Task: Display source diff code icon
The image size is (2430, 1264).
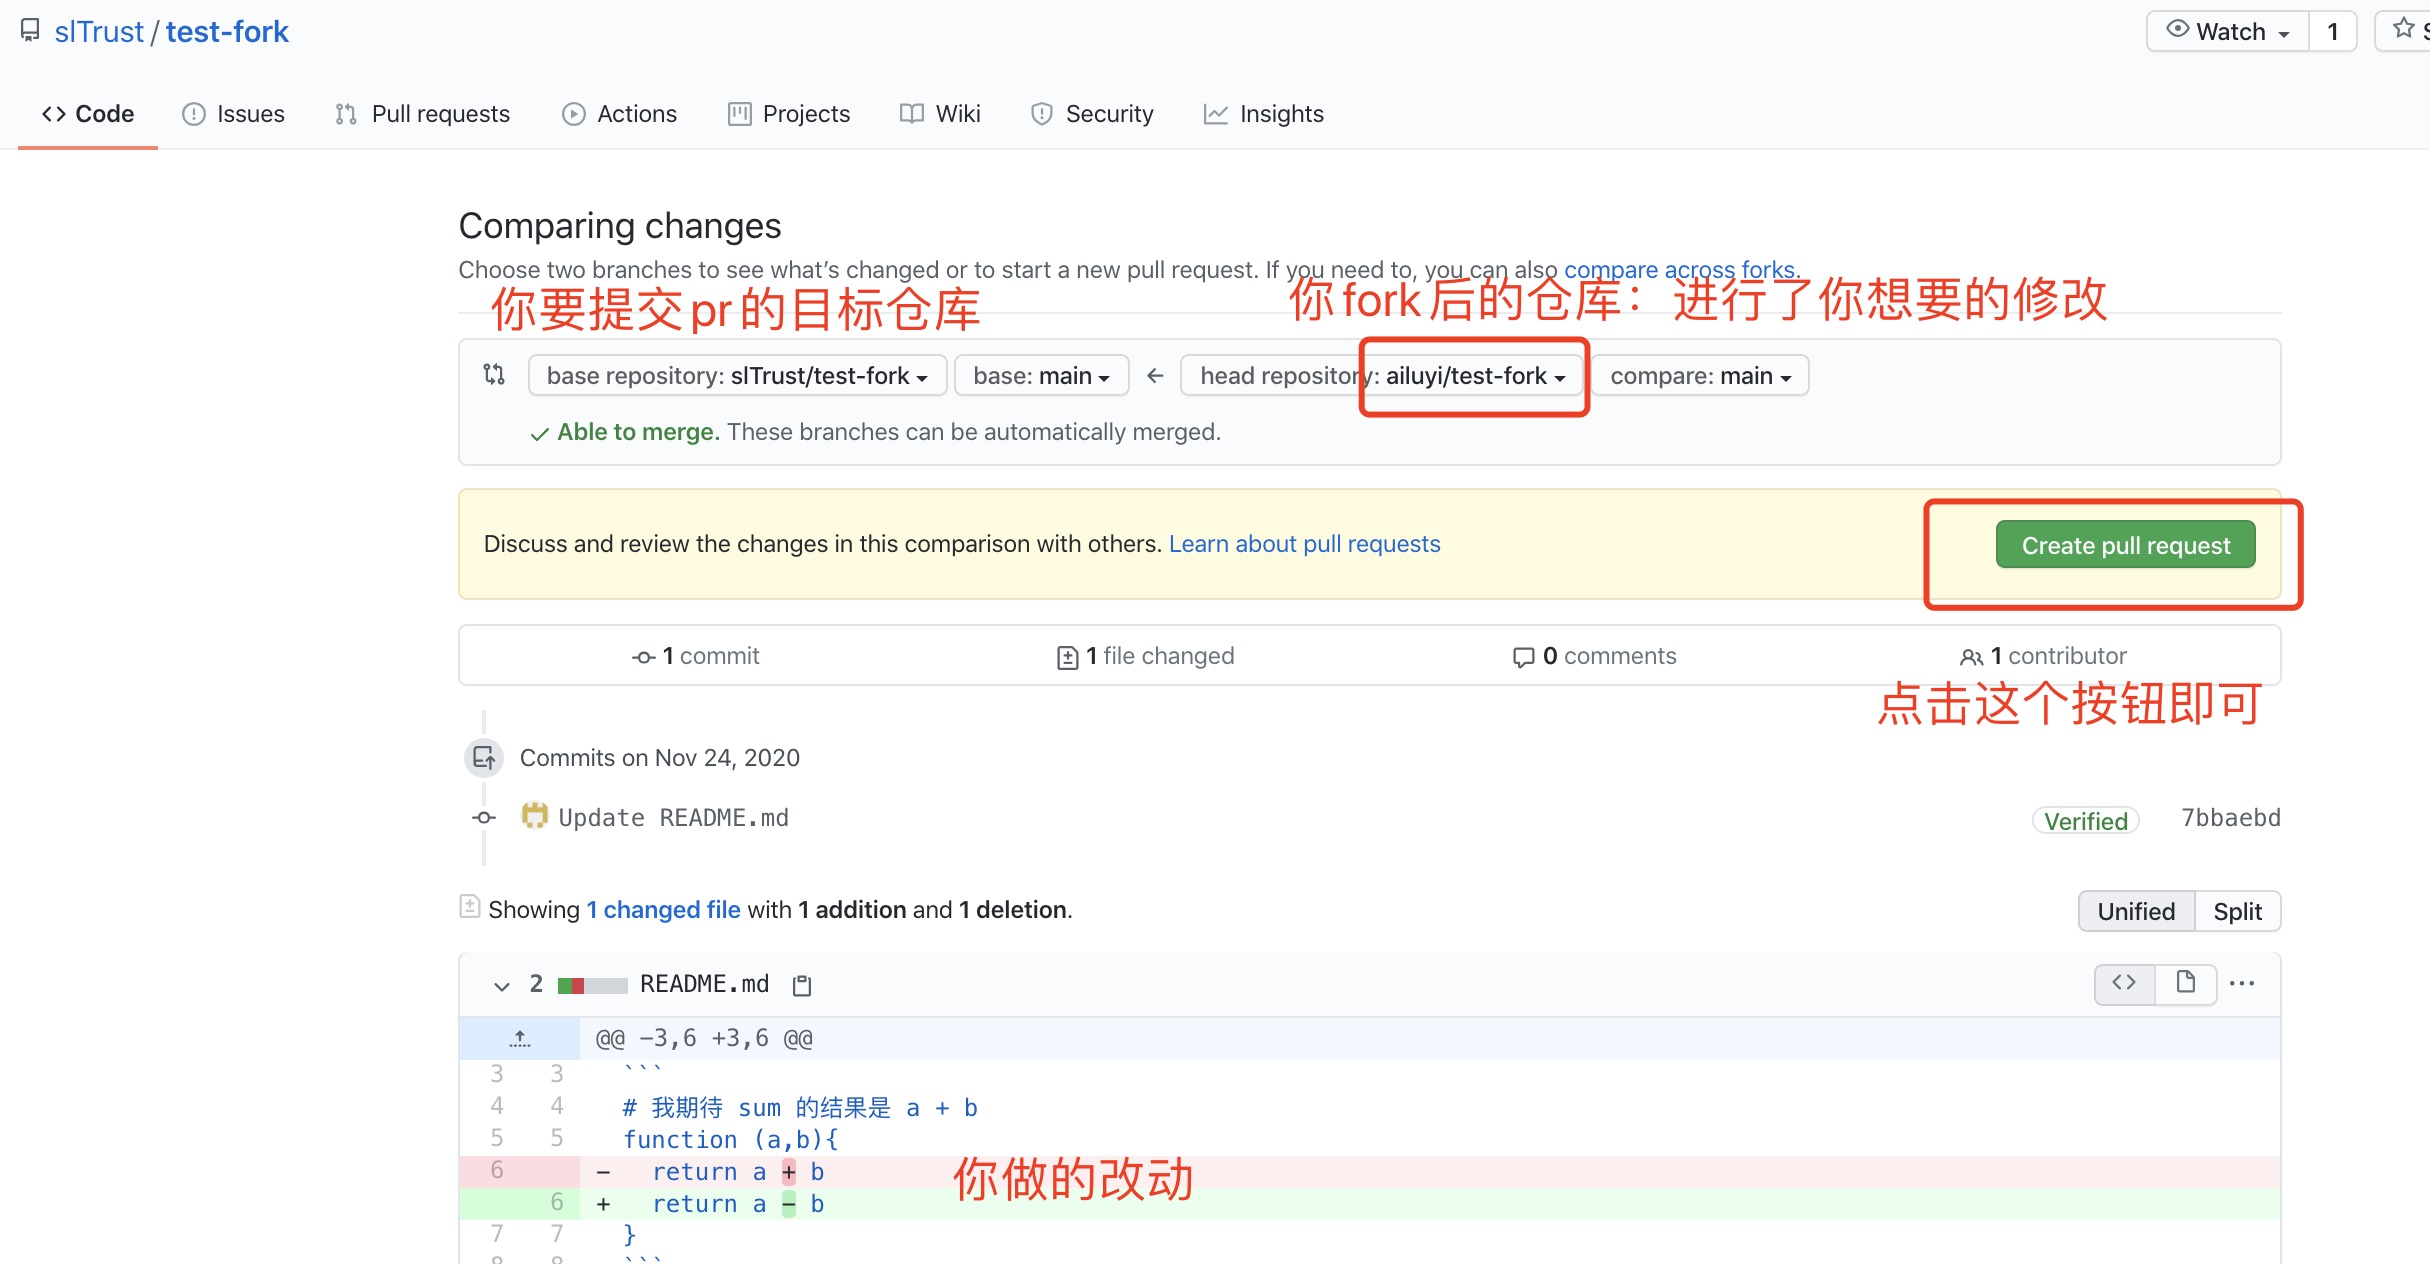Action: (x=2124, y=983)
